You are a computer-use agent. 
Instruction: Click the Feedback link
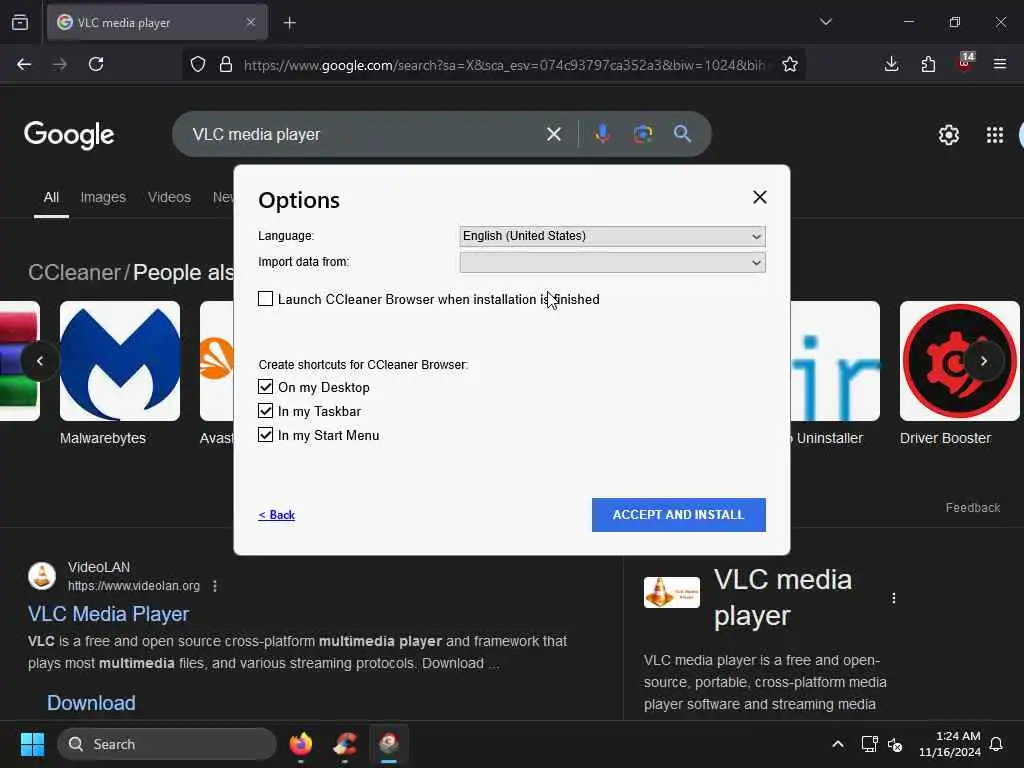click(x=972, y=507)
